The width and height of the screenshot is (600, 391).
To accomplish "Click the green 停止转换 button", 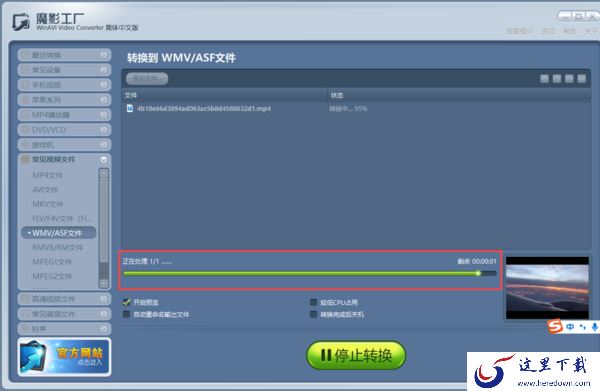I will click(x=356, y=355).
